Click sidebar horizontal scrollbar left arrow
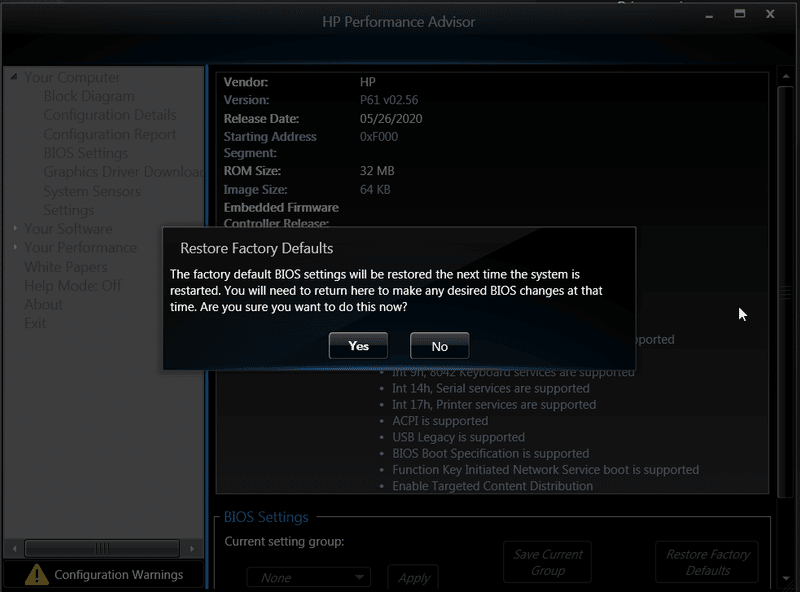This screenshot has width=800, height=592. (x=14, y=549)
